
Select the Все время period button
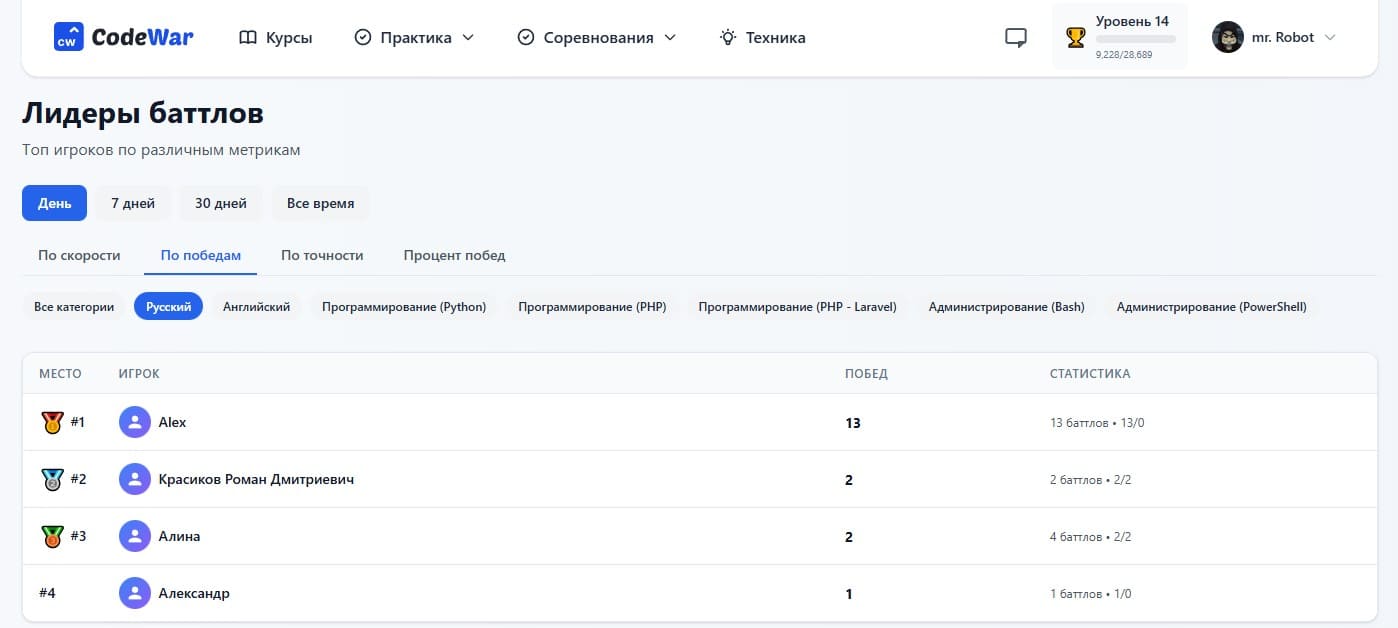320,202
